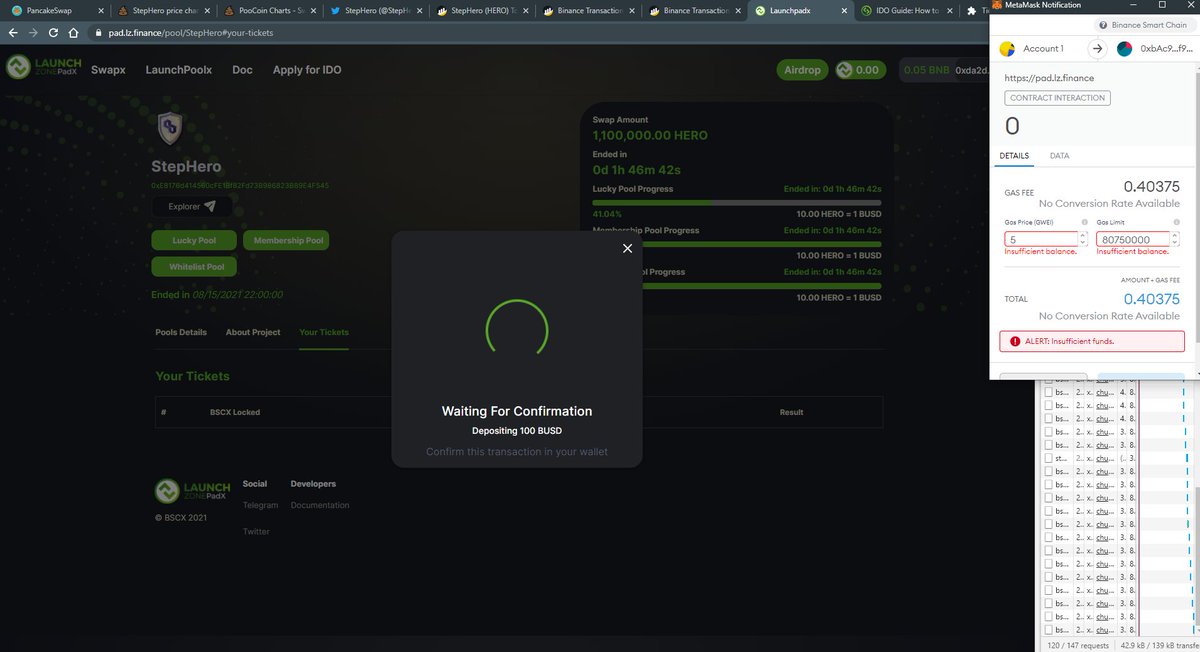Open the Pools Details tab
This screenshot has width=1200, height=652.
[180, 332]
